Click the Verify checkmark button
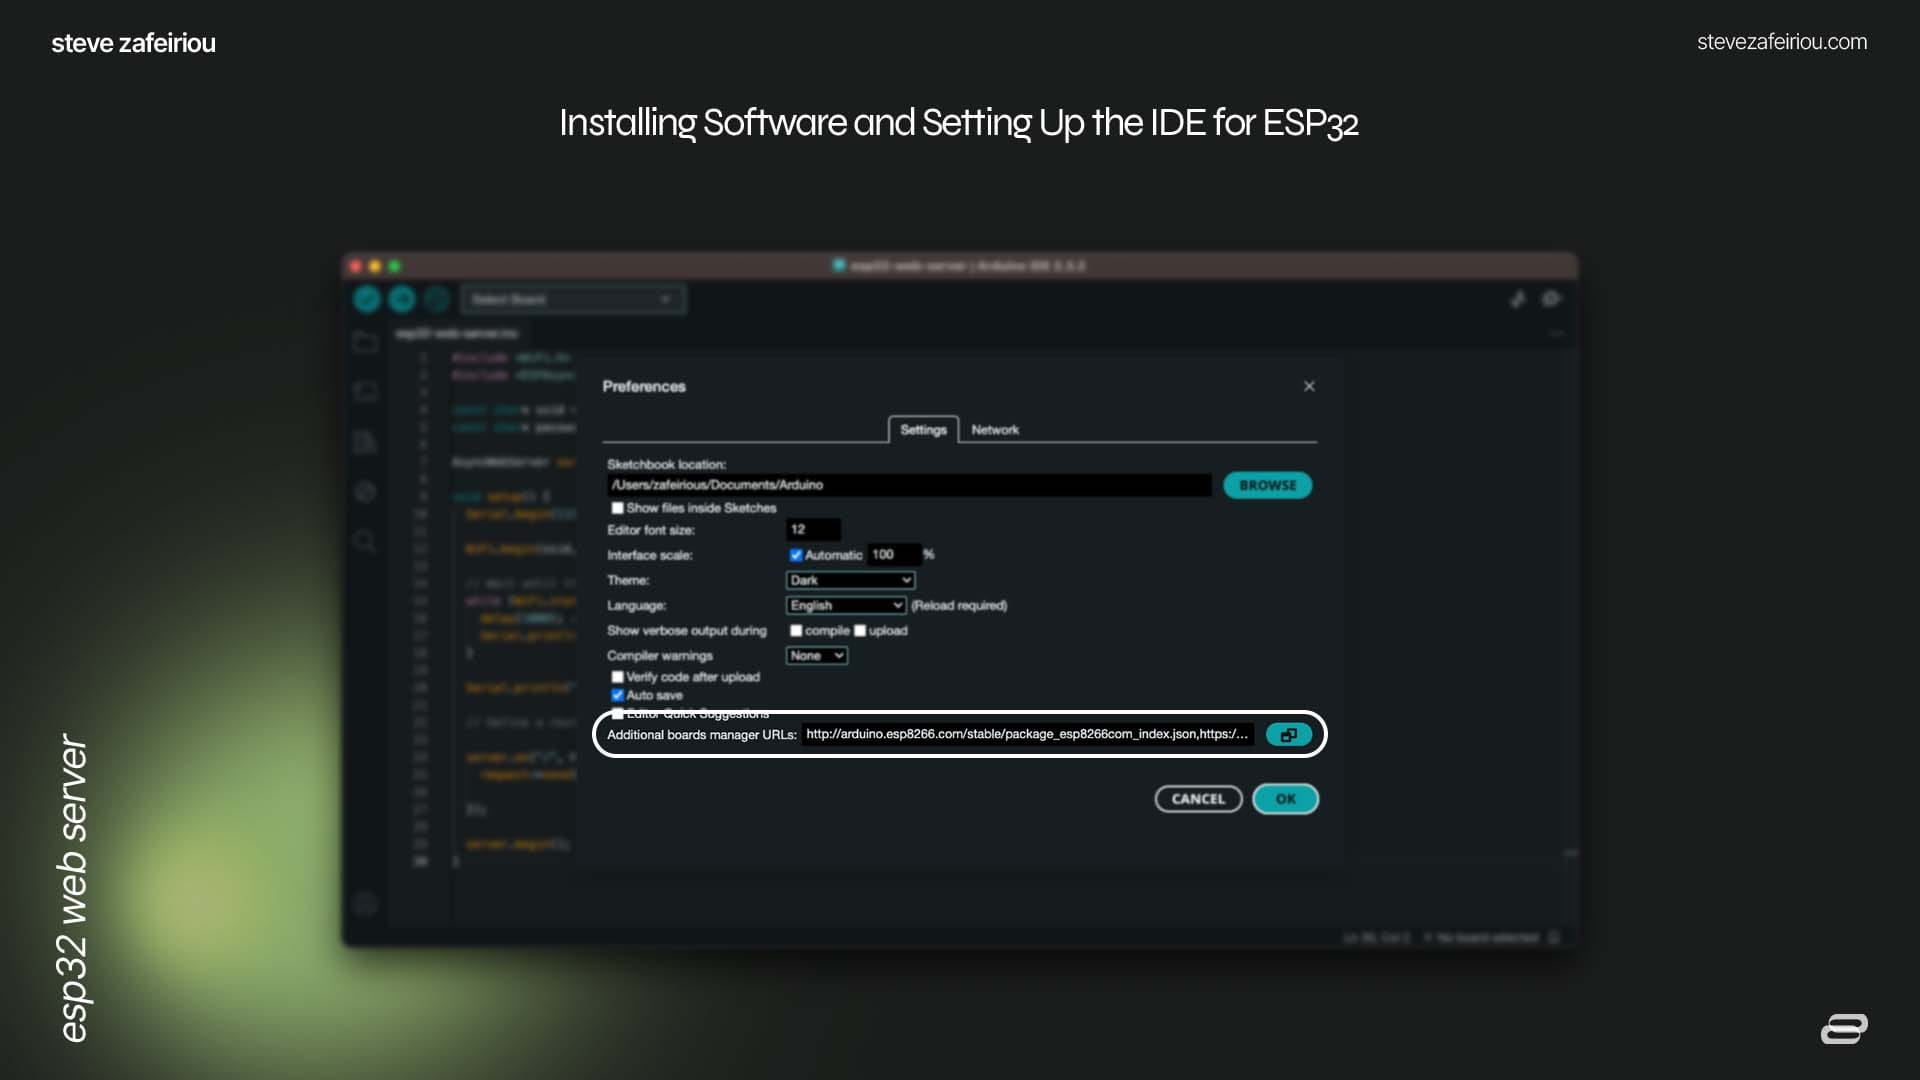The height and width of the screenshot is (1080, 1920). pos(367,299)
